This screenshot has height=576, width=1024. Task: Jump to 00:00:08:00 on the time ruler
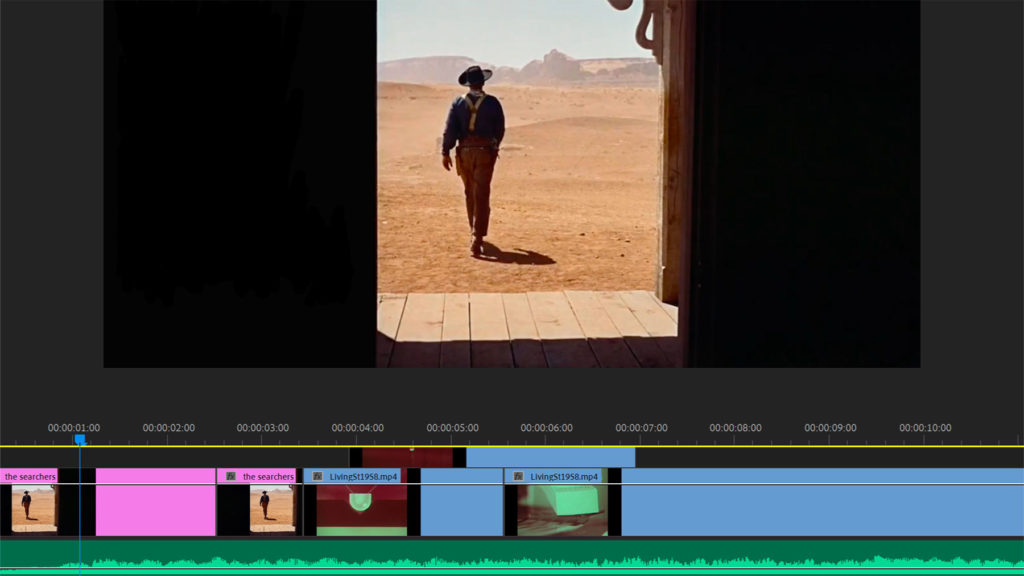[x=735, y=429]
